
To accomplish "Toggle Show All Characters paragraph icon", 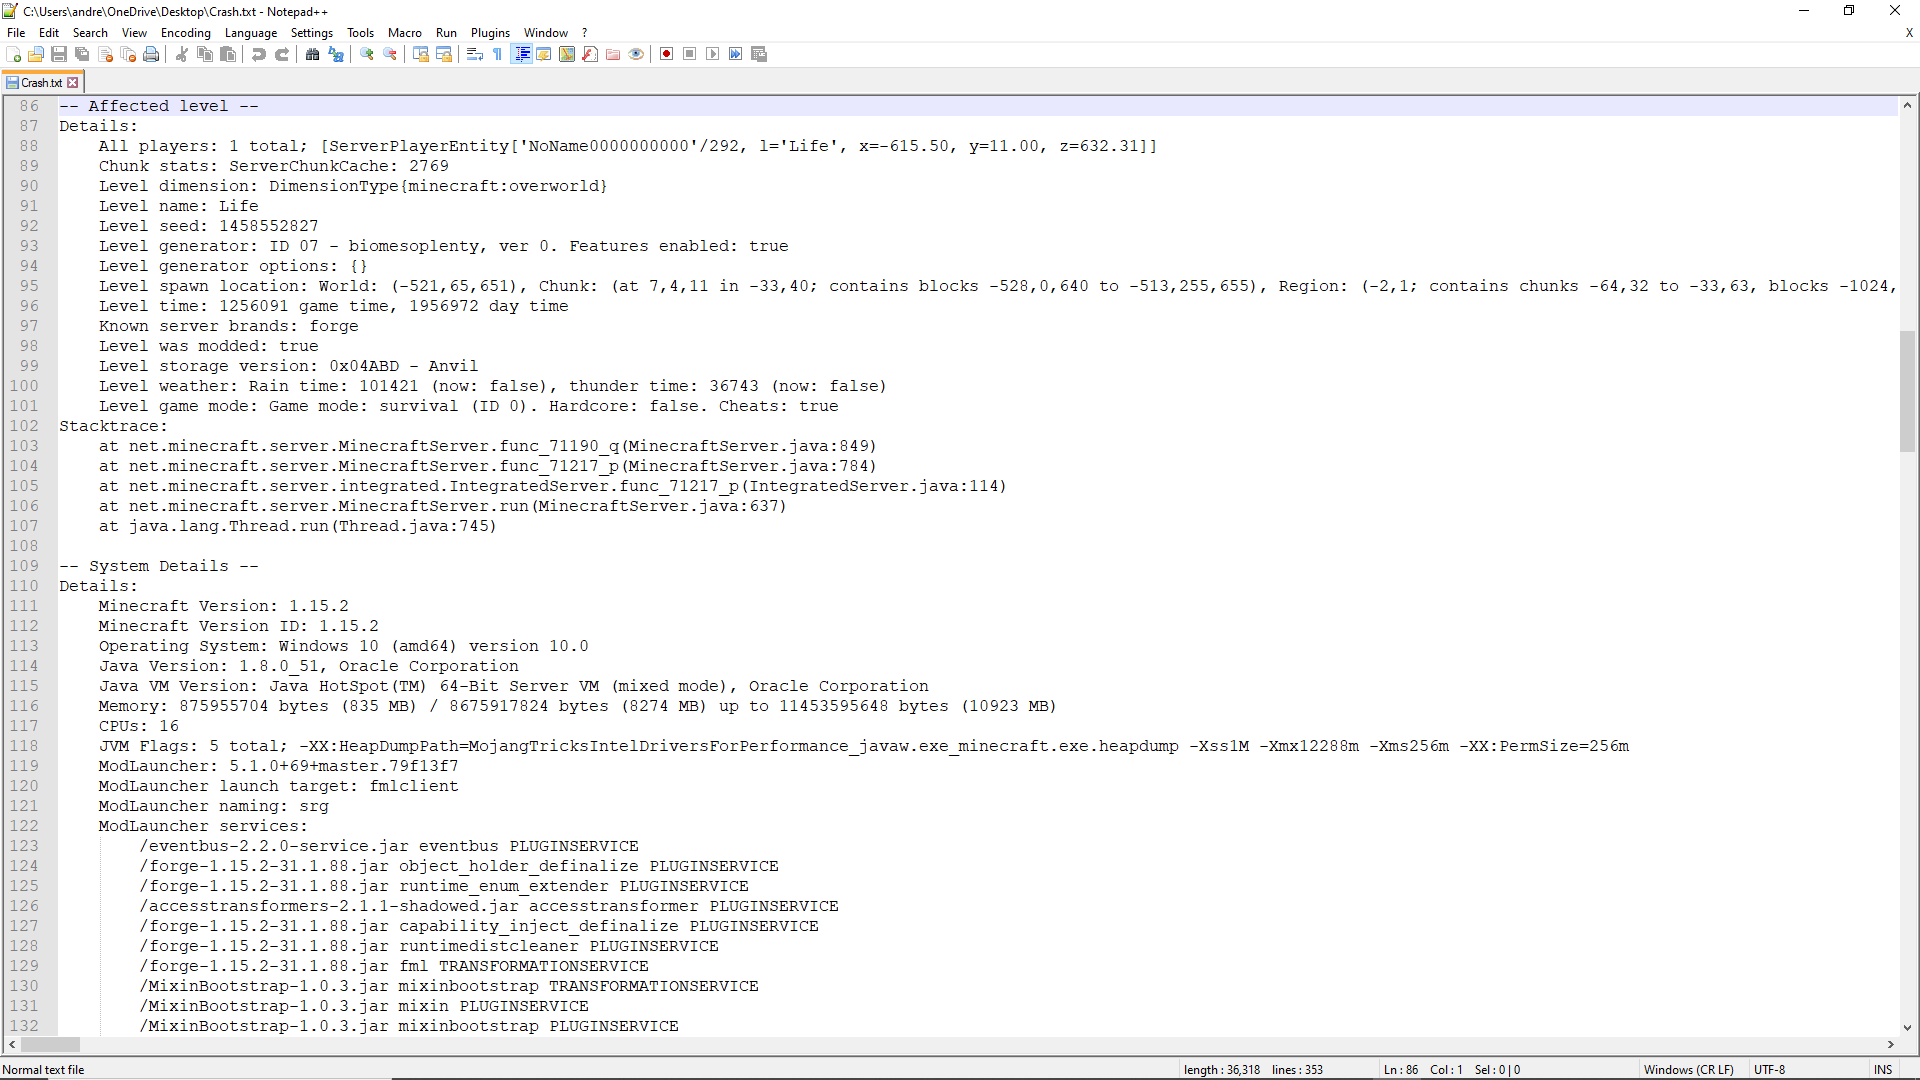I will (x=496, y=54).
